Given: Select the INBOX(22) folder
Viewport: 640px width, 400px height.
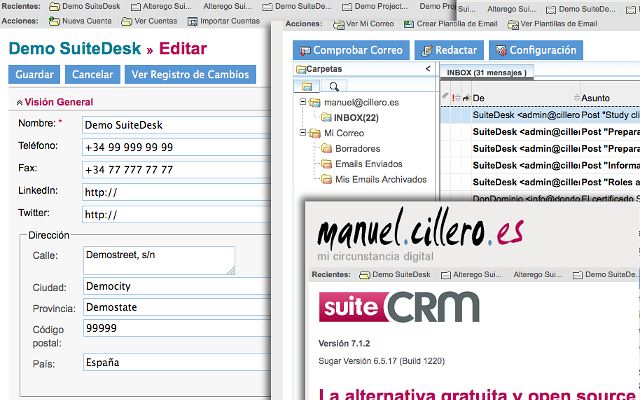Looking at the screenshot, I should [356, 118].
